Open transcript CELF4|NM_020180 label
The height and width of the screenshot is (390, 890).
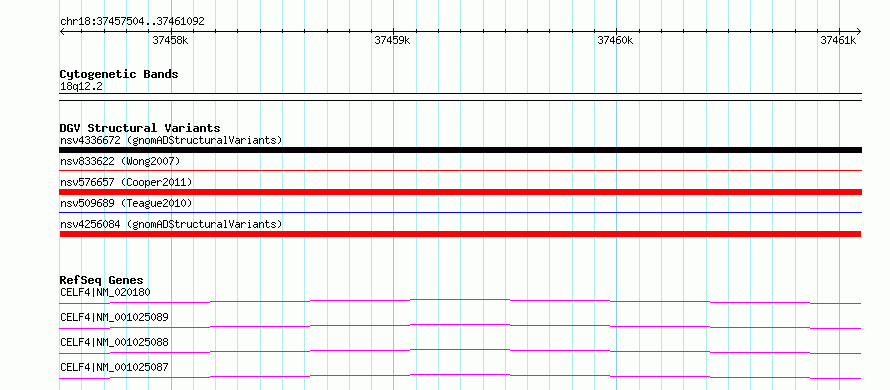pyautogui.click(x=105, y=292)
